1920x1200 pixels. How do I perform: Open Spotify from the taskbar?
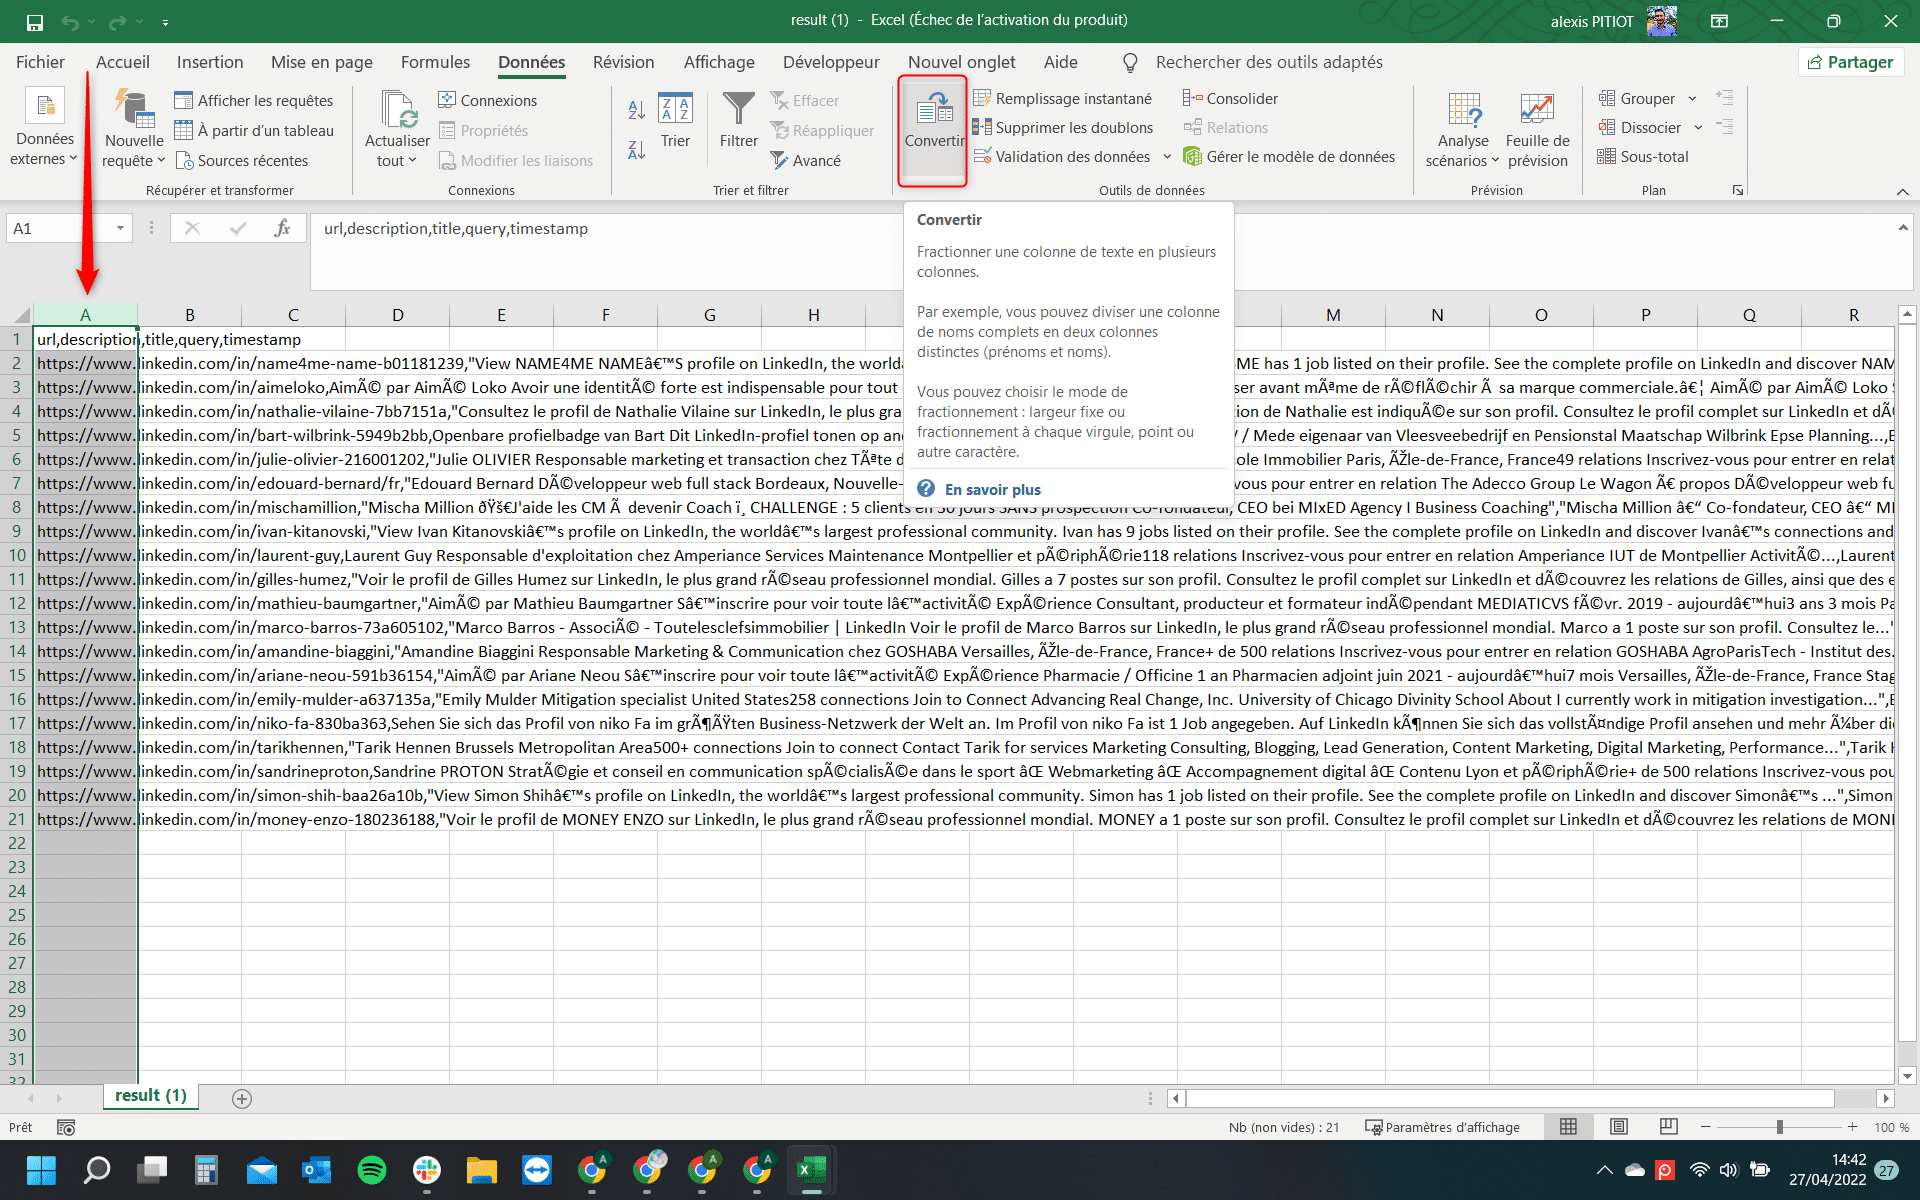pos(372,1170)
